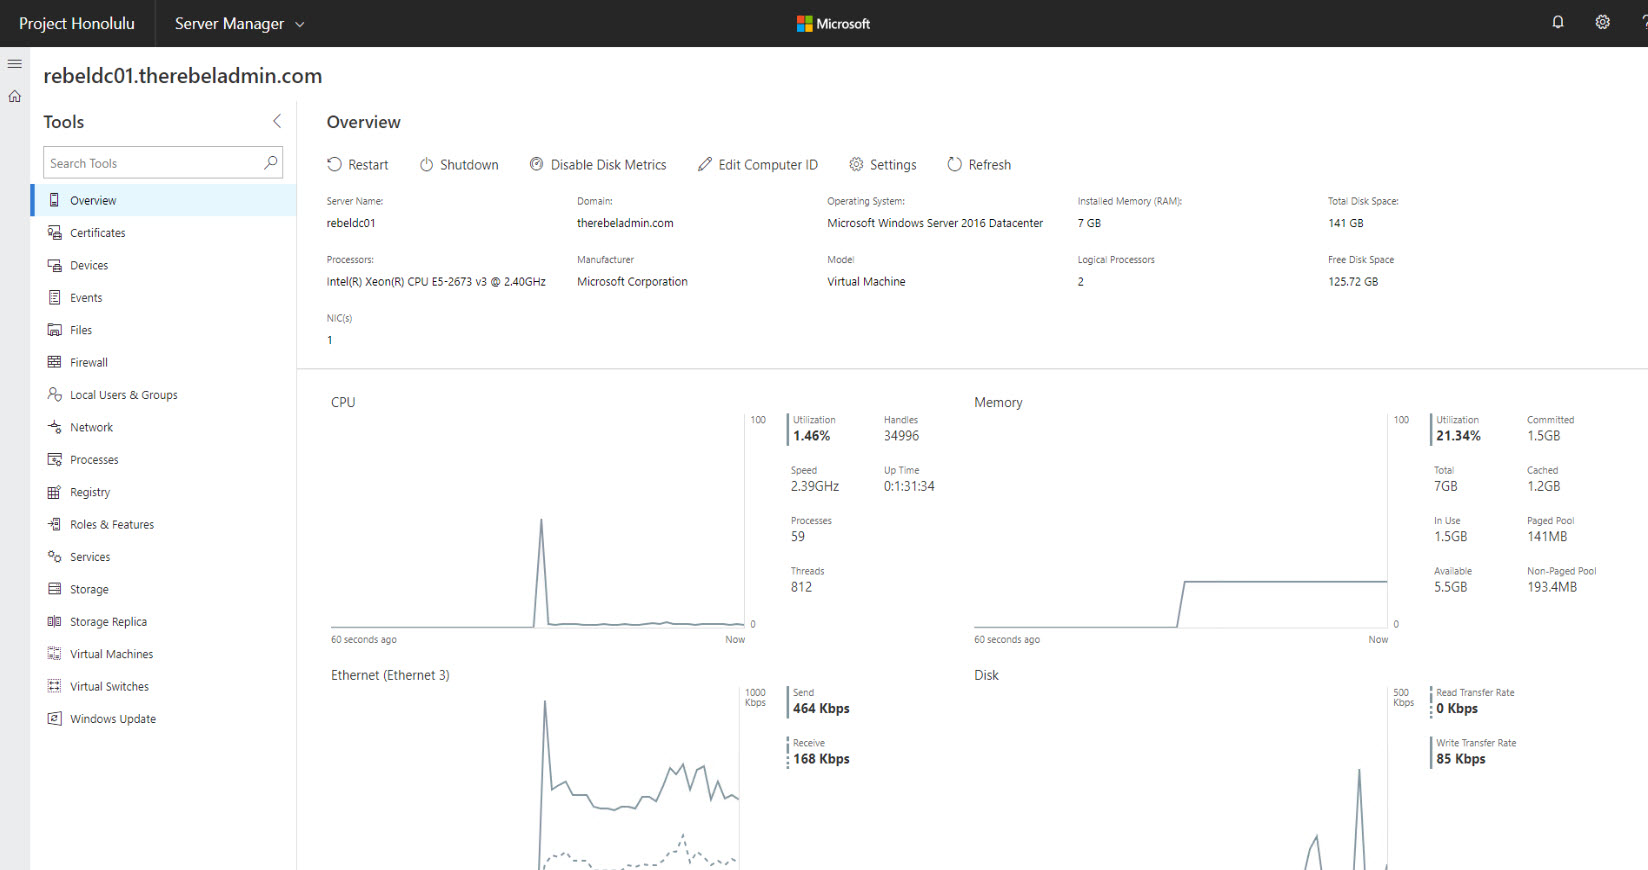Screen dimensions: 1648x870
Task: Click Send value 464 Kbps
Action: click(x=821, y=709)
